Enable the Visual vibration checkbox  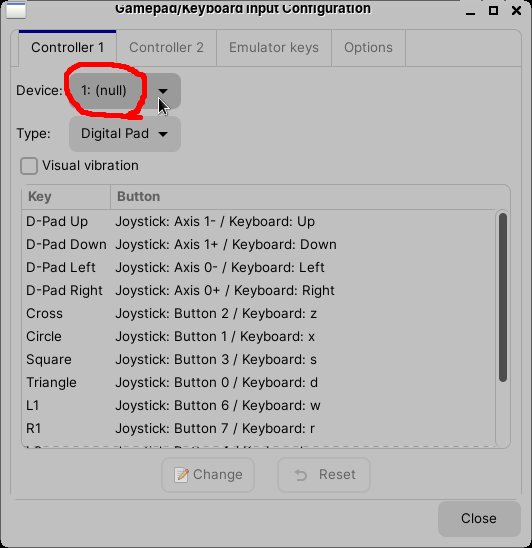29,166
